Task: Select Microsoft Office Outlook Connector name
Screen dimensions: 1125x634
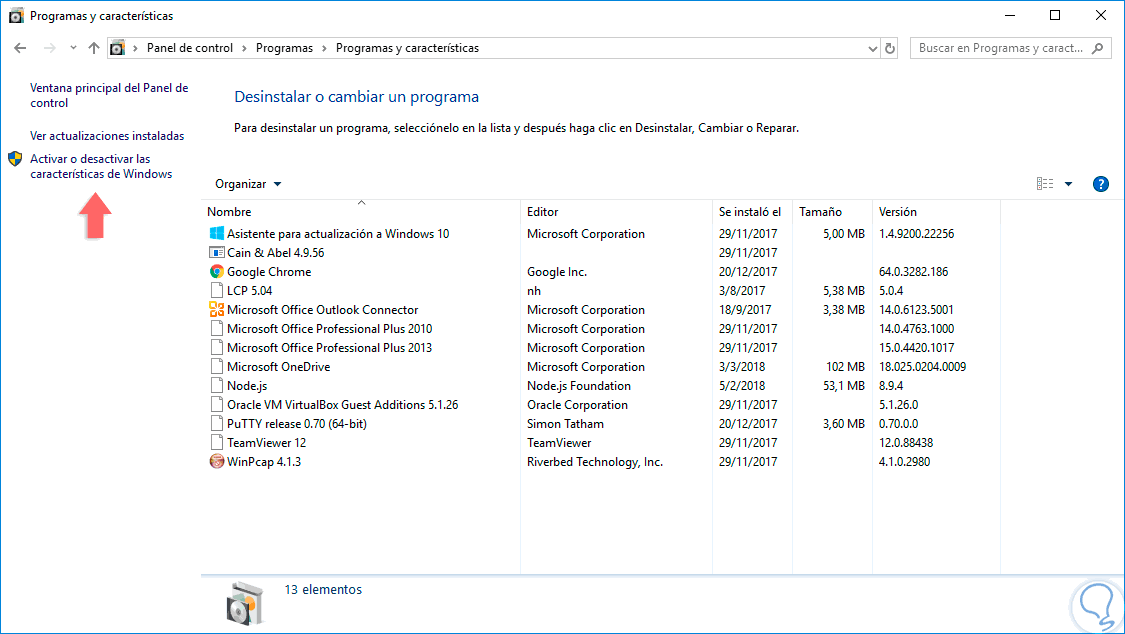Action: (322, 310)
